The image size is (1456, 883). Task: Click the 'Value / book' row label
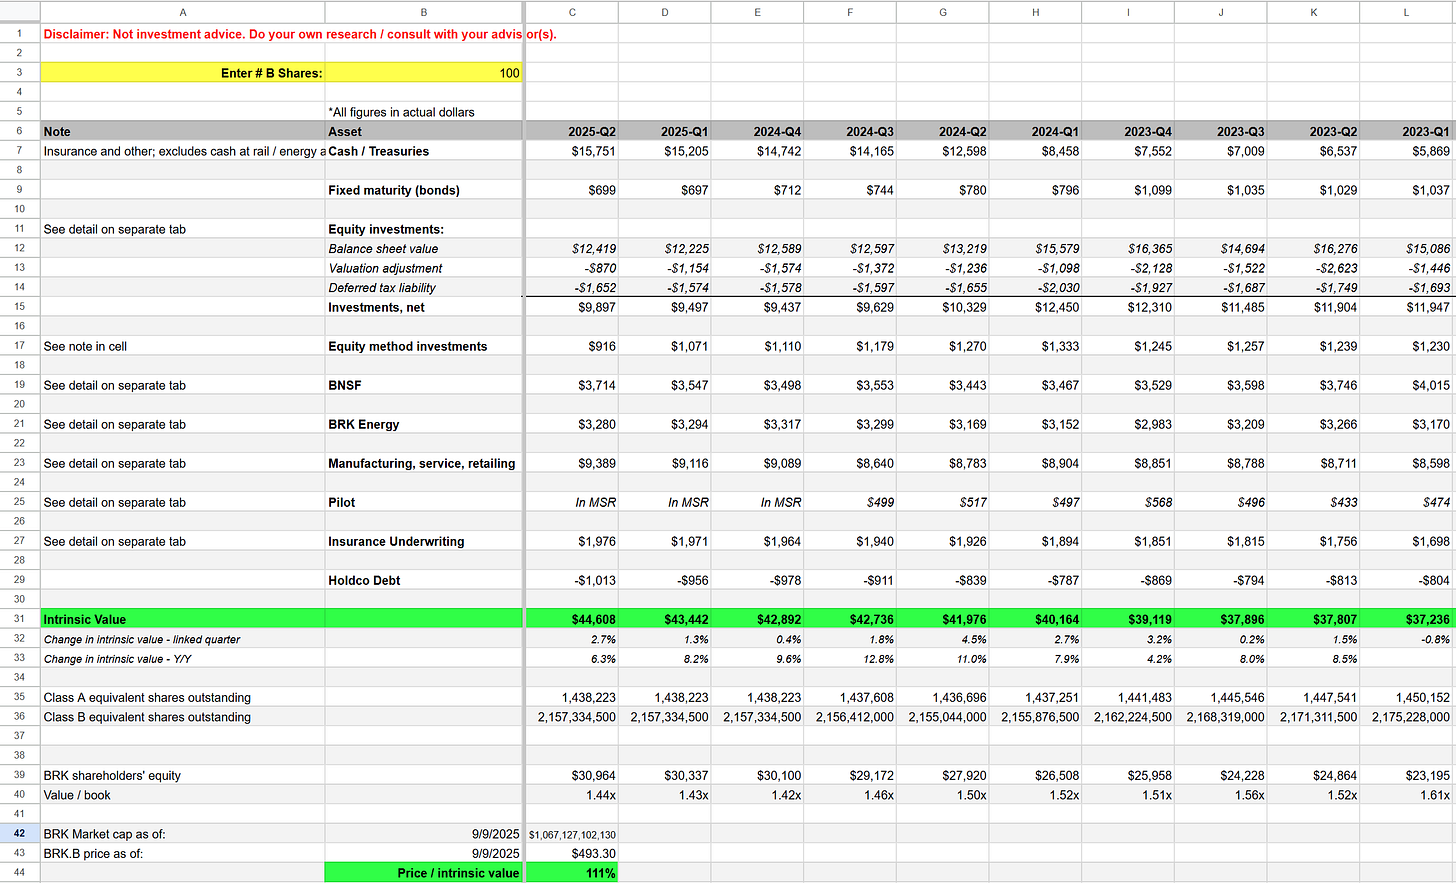click(x=77, y=795)
